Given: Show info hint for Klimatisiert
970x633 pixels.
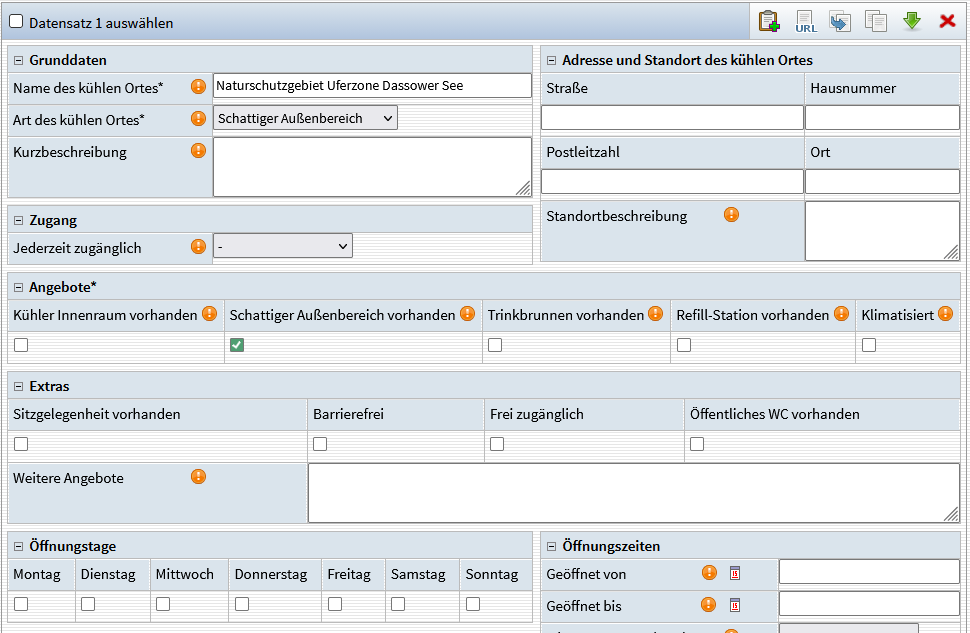Looking at the screenshot, I should coord(945,314).
